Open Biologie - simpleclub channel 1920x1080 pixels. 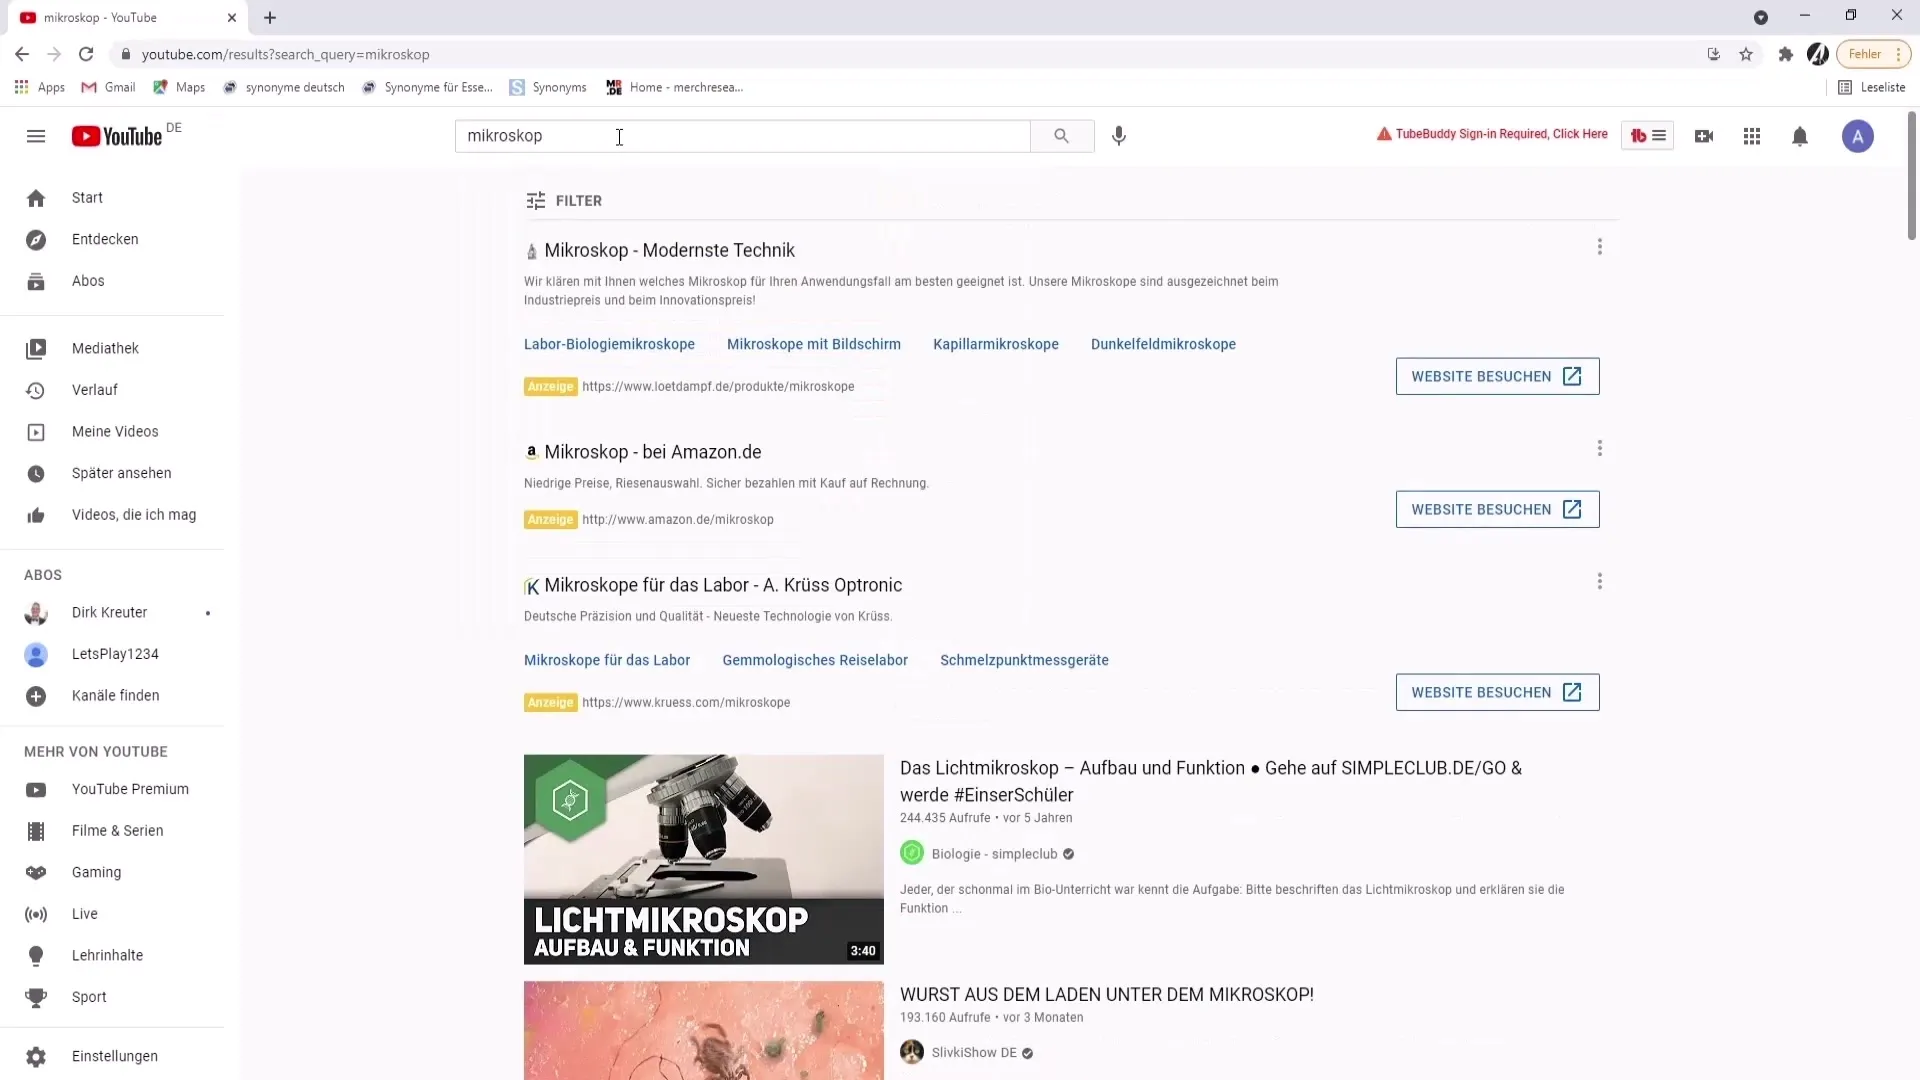pos(994,854)
